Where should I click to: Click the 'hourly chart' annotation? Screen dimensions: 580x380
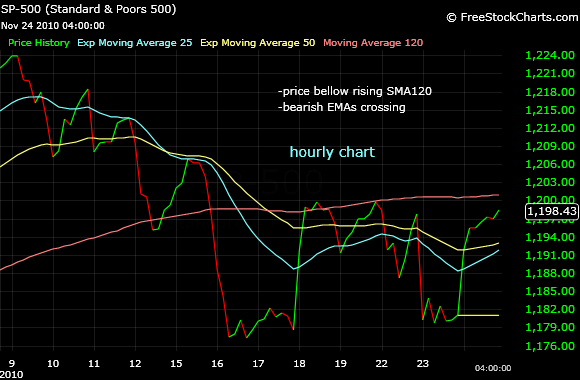coord(332,152)
